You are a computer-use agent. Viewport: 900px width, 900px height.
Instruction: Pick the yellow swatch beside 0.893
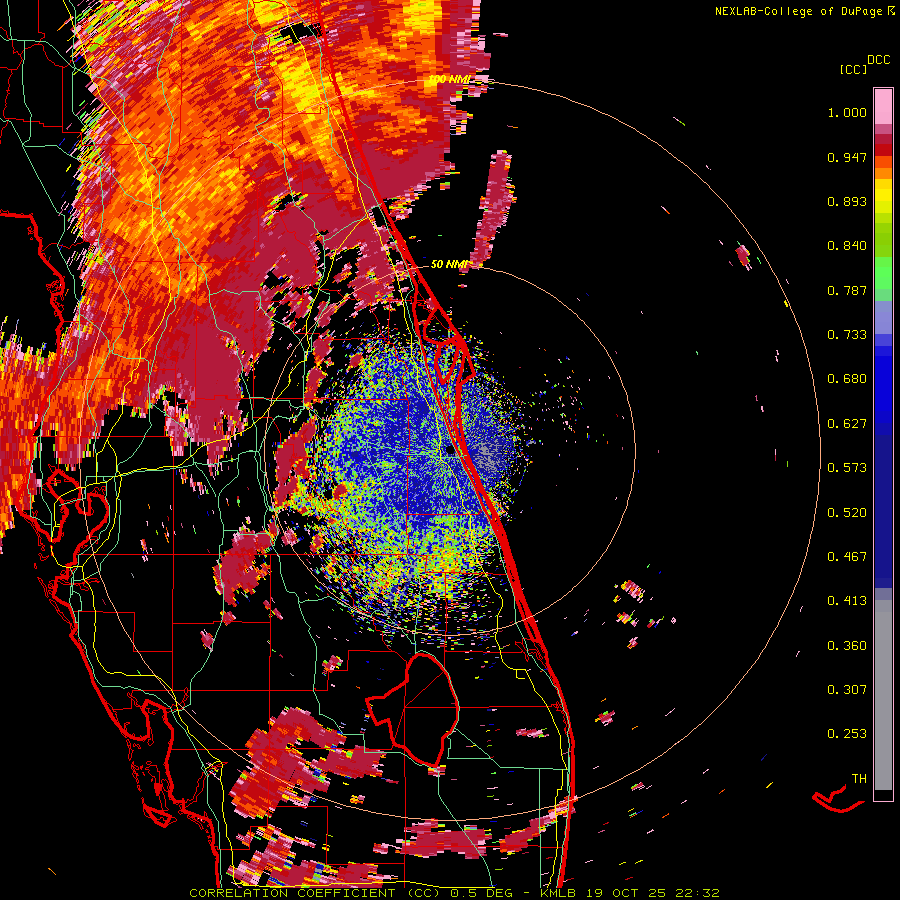[x=883, y=201]
